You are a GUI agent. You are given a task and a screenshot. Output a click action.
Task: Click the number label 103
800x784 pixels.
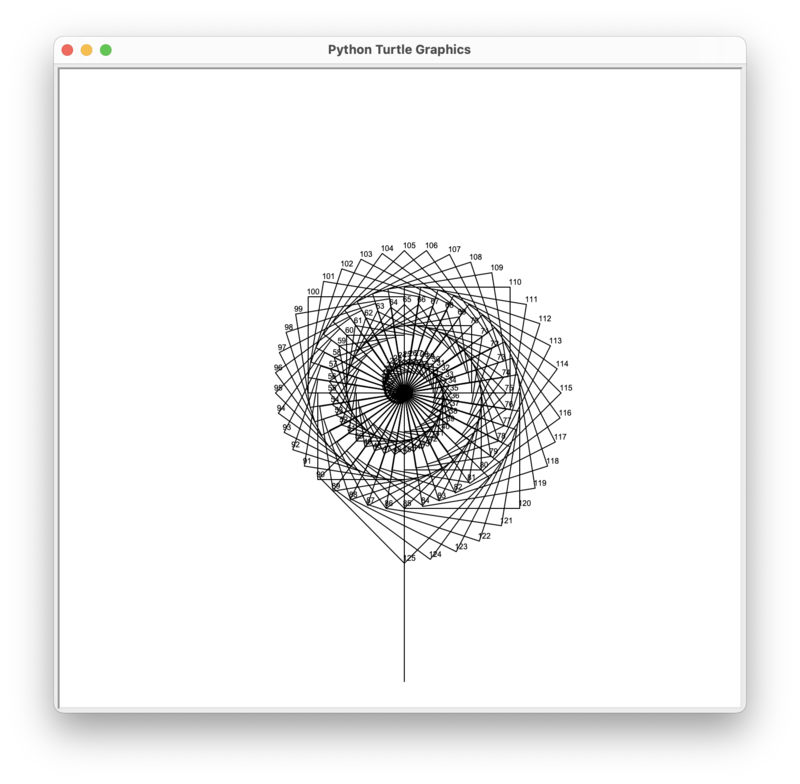tap(366, 254)
